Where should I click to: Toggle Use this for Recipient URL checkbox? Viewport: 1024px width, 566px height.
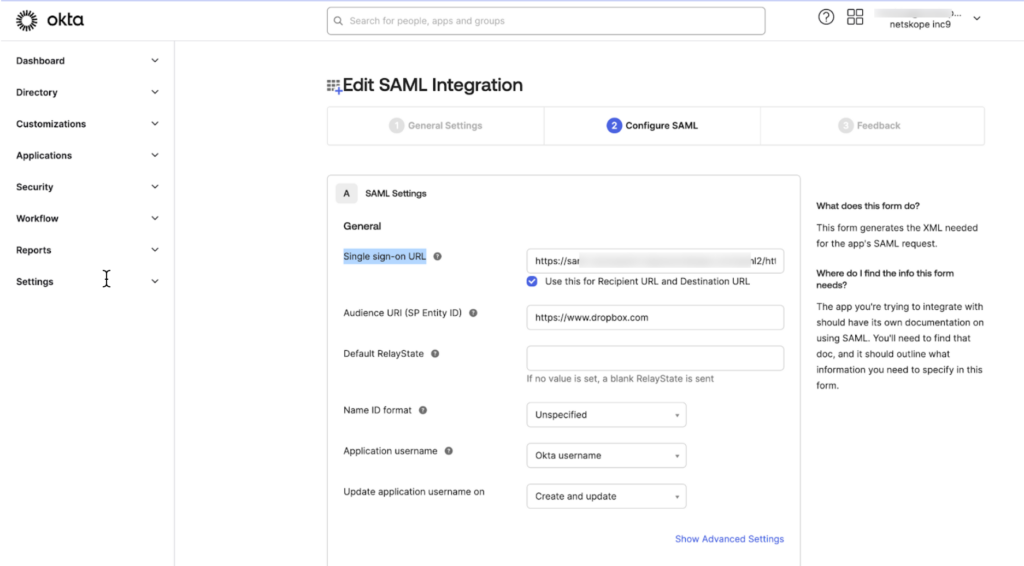click(x=532, y=281)
